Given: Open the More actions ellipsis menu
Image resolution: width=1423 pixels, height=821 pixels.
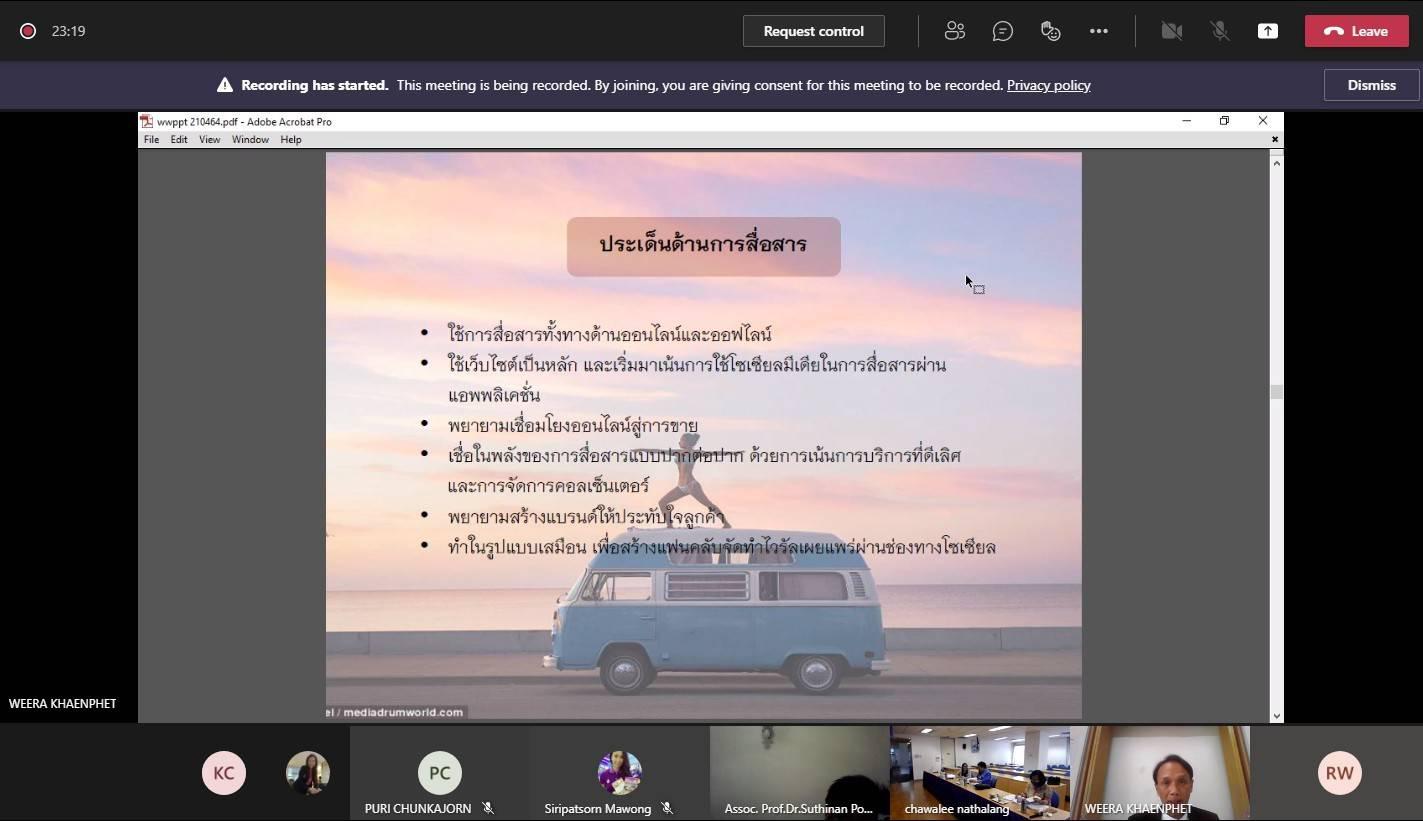Looking at the screenshot, I should coord(1098,31).
